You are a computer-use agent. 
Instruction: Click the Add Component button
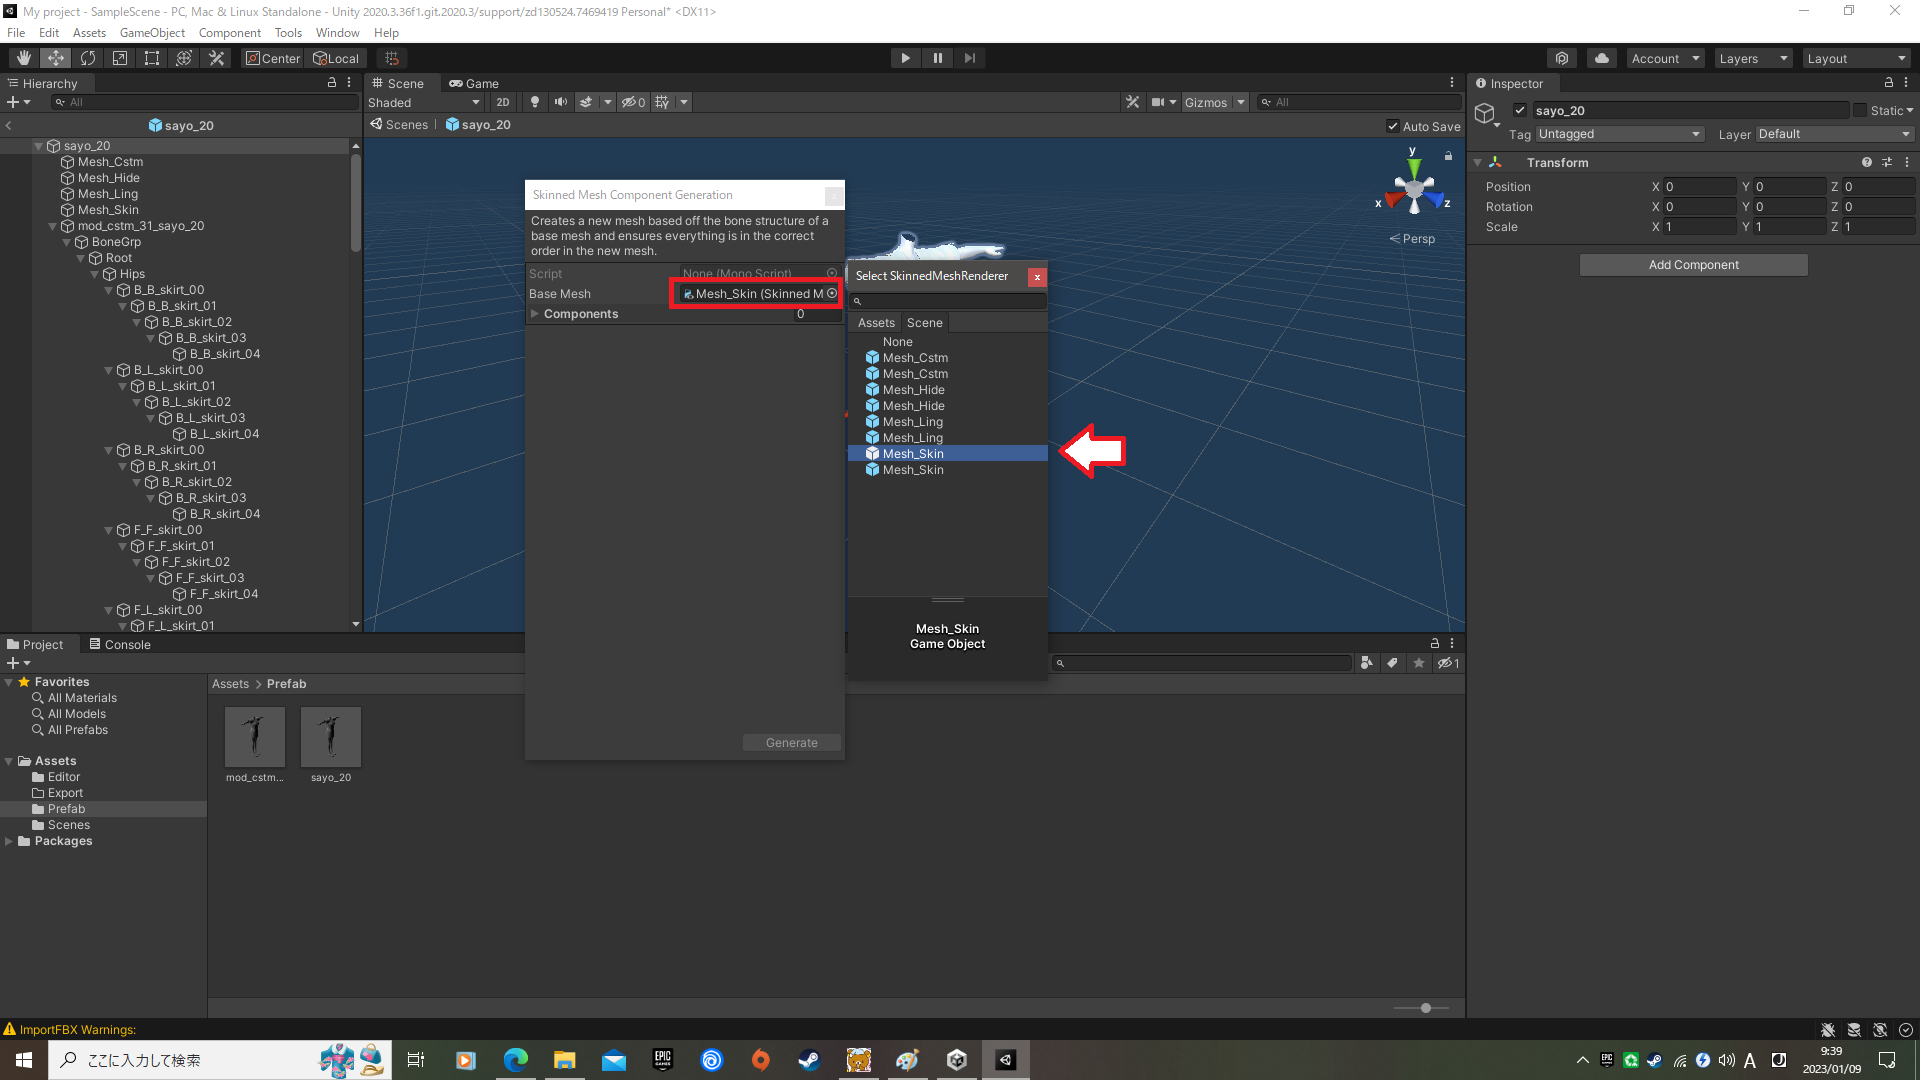[1693, 265]
